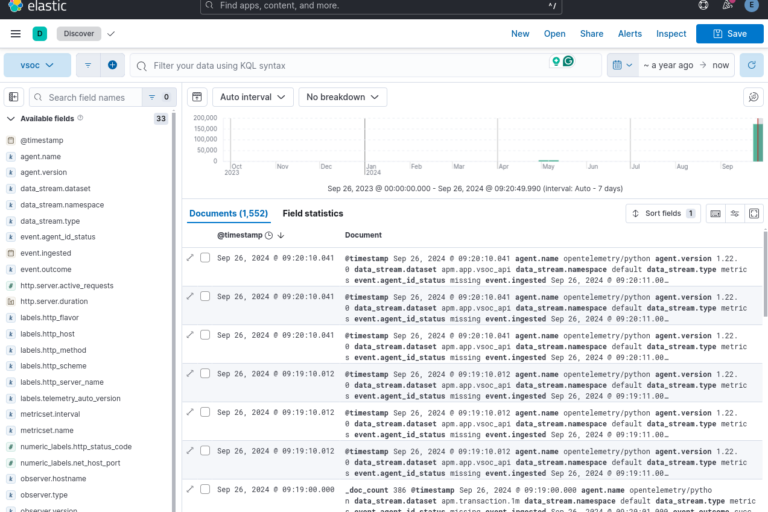Select the metricset.interval field
Image resolution: width=768 pixels, height=512 pixels.
50,414
